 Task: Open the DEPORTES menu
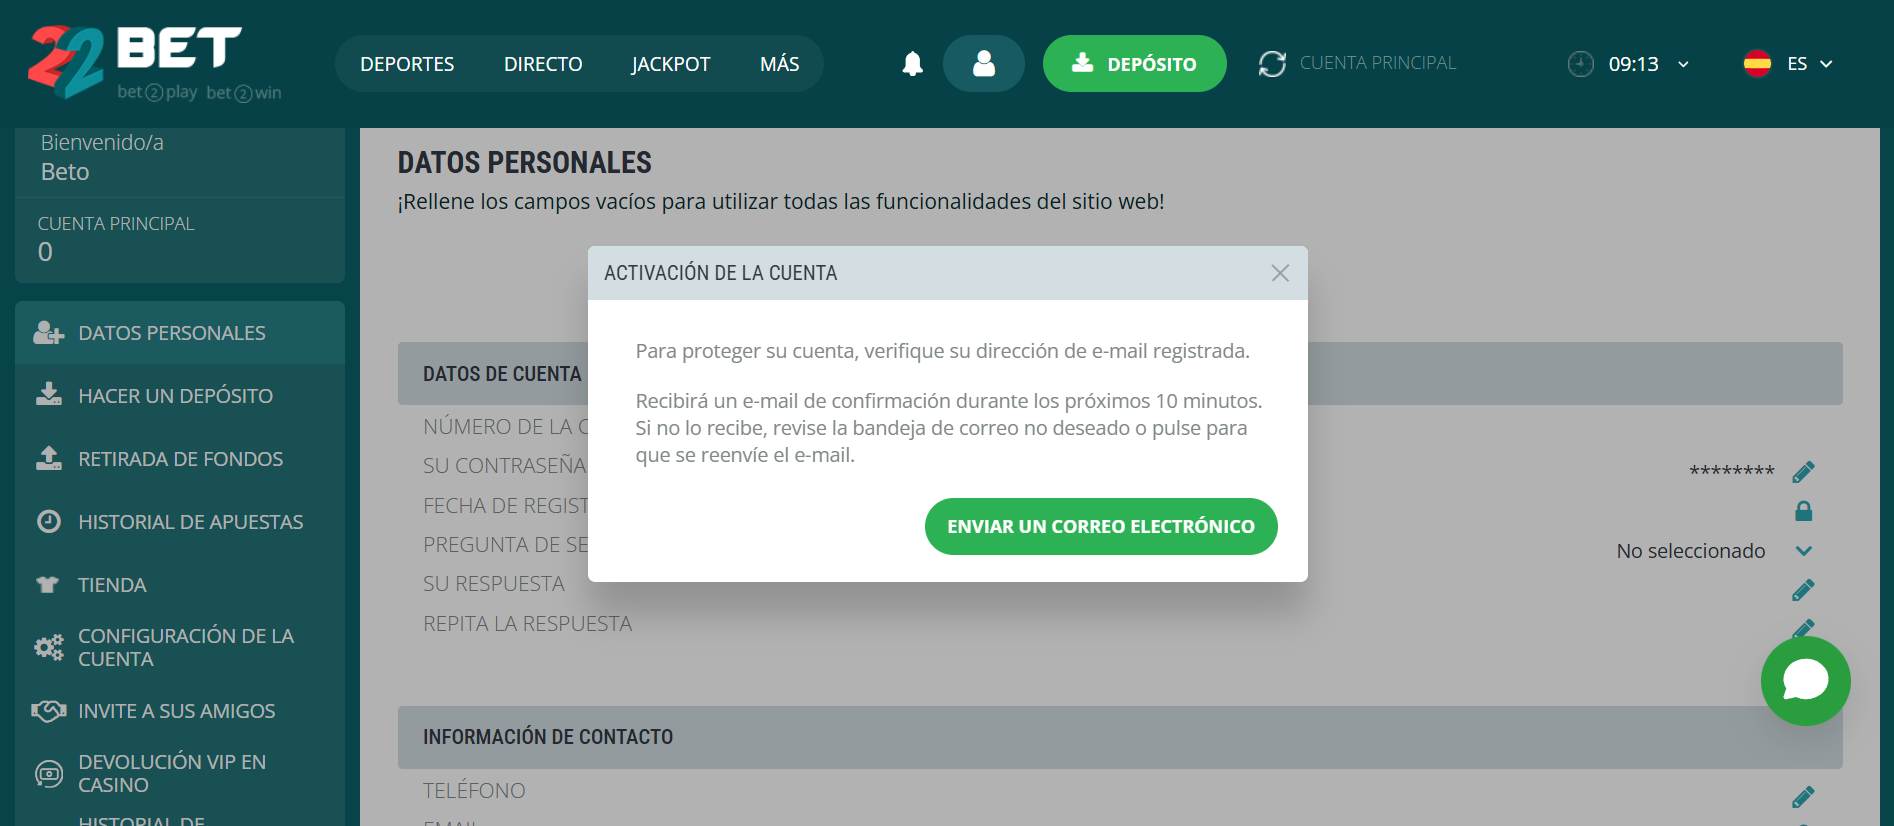pyautogui.click(x=407, y=64)
